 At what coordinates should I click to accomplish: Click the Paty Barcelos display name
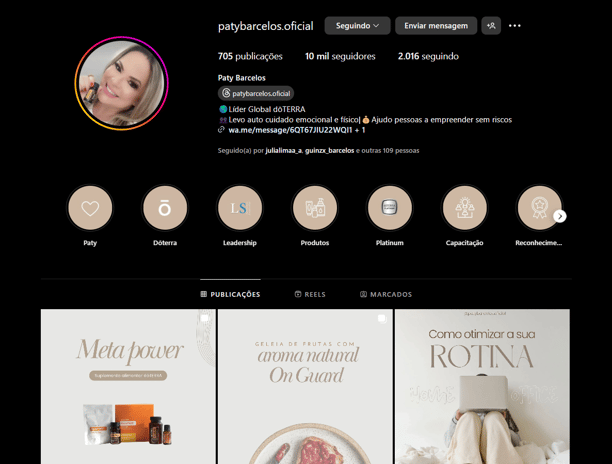(x=242, y=78)
